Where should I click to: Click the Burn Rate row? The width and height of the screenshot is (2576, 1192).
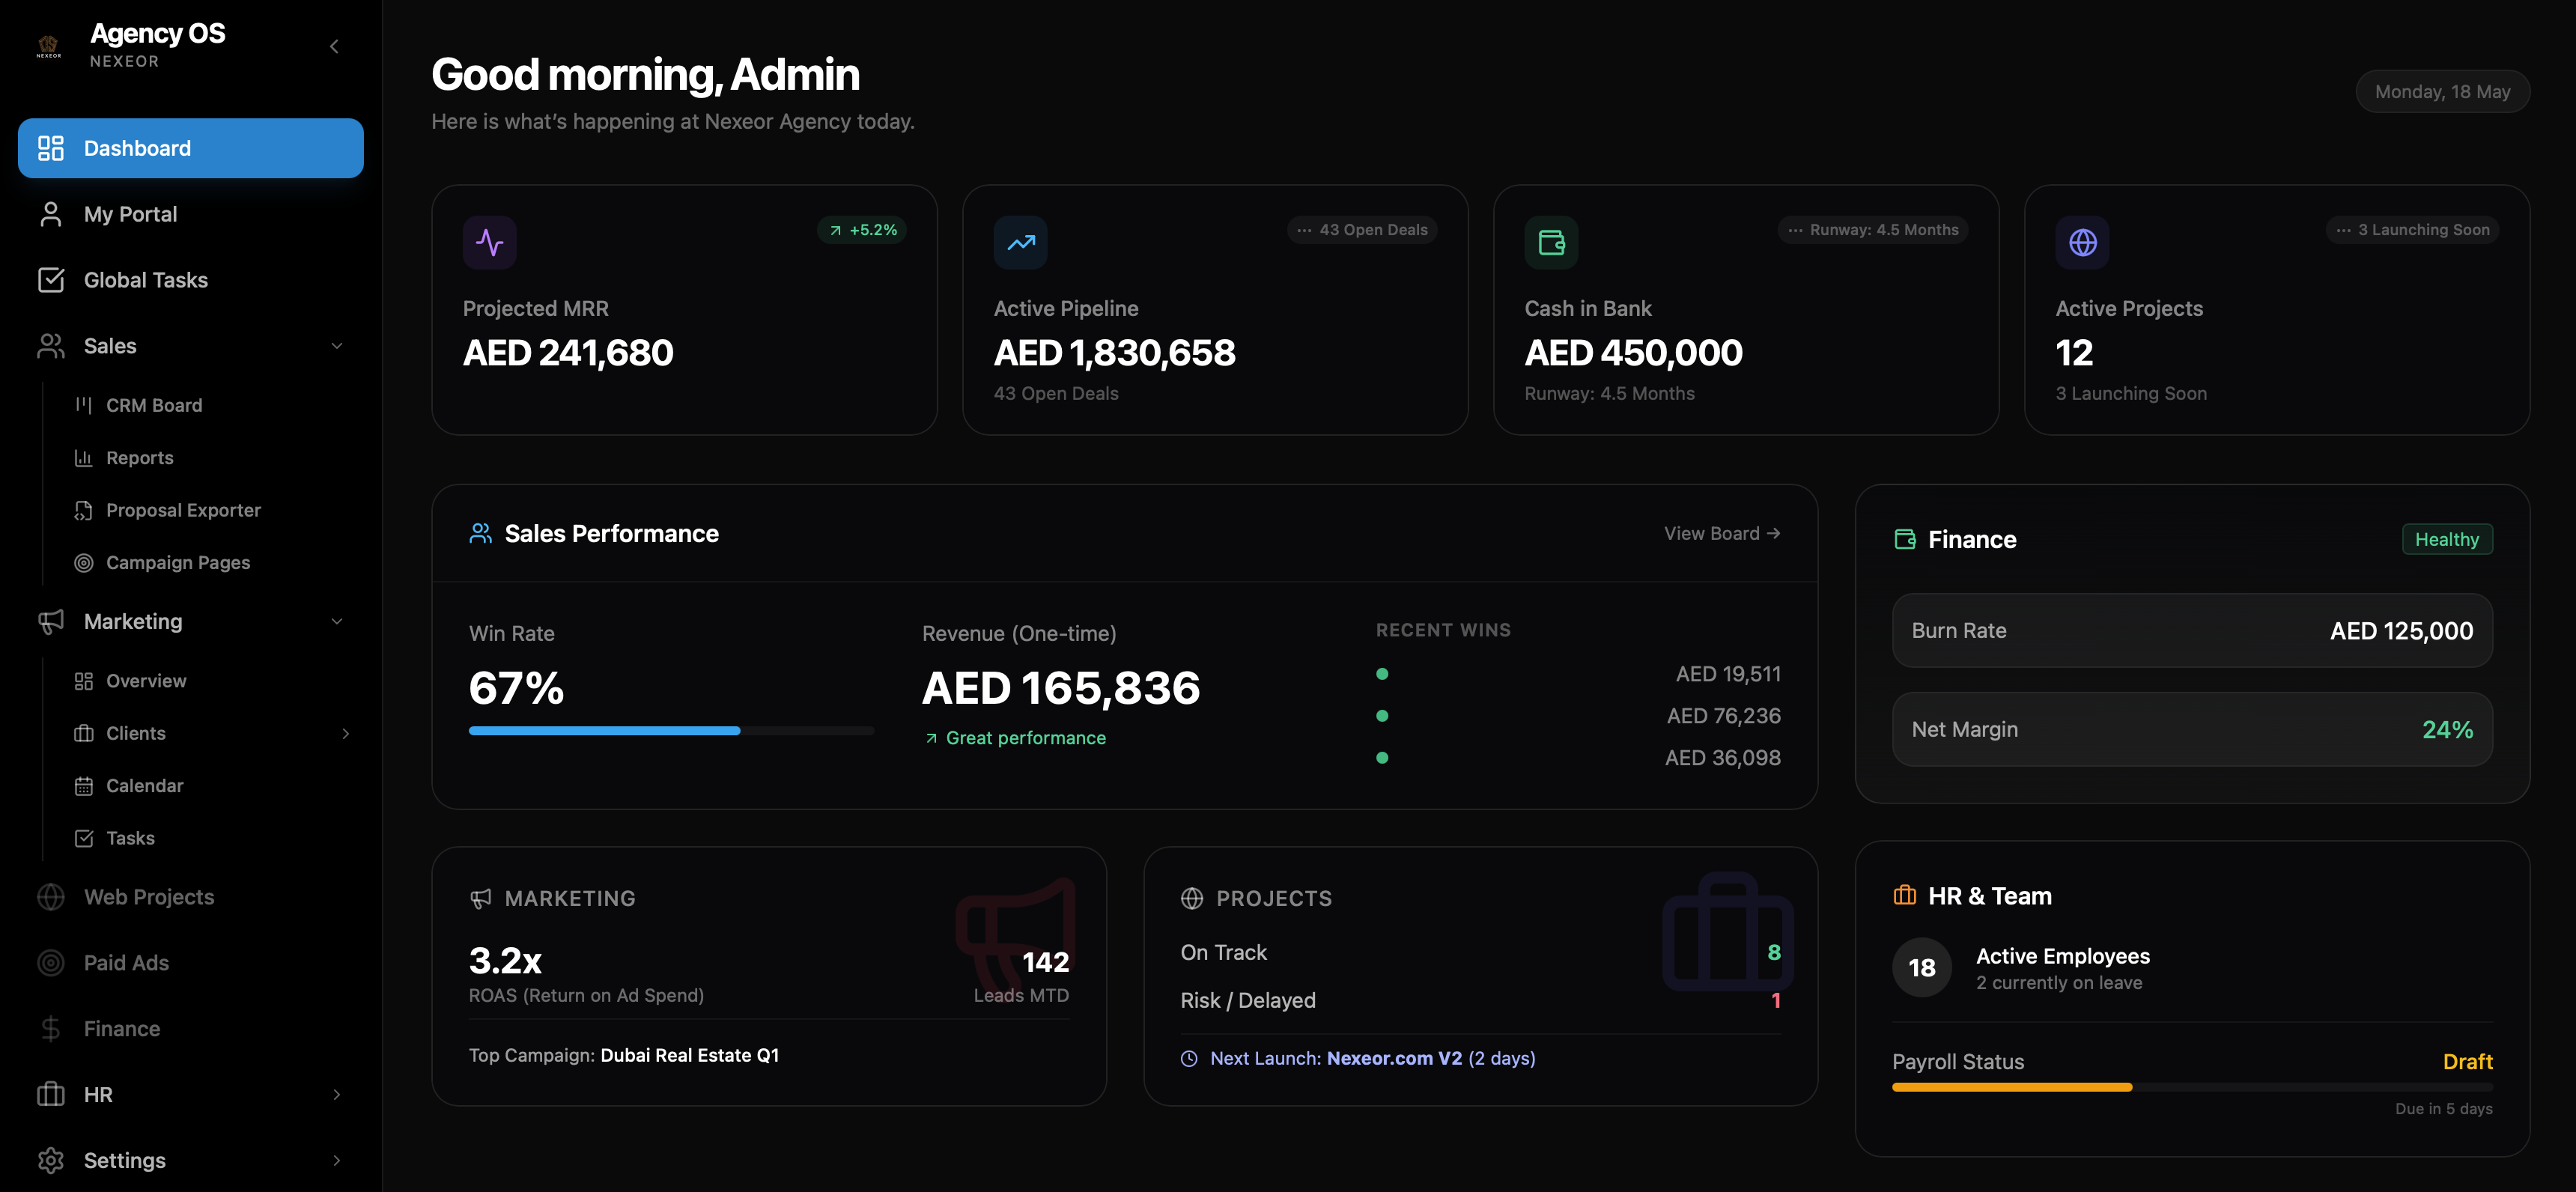[2192, 631]
